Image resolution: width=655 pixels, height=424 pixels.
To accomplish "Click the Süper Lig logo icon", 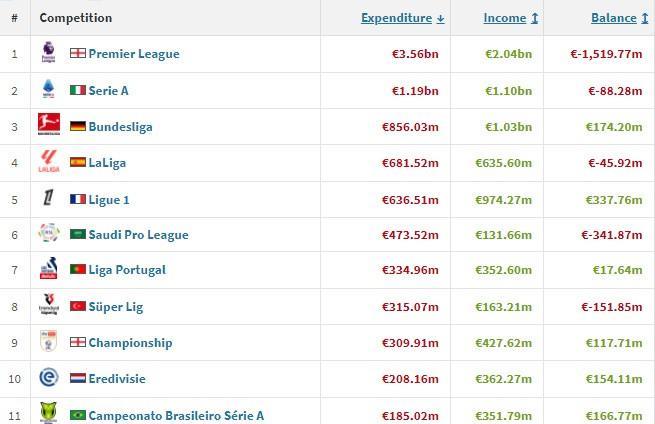I will point(48,306).
